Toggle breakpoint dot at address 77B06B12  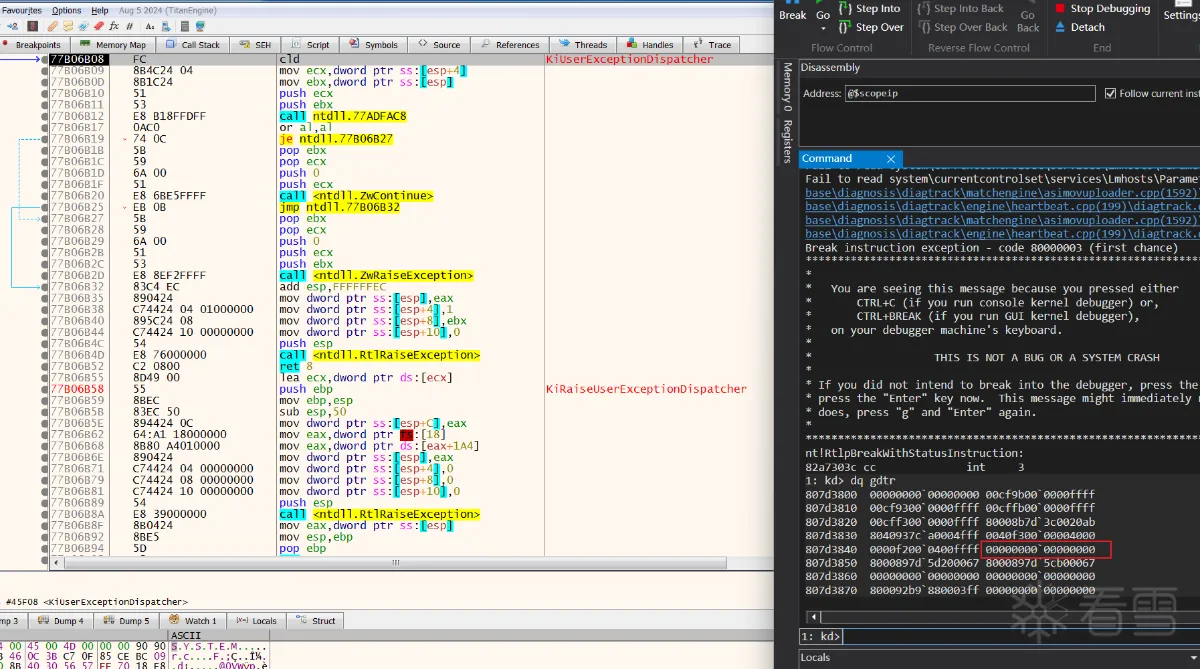(x=45, y=116)
